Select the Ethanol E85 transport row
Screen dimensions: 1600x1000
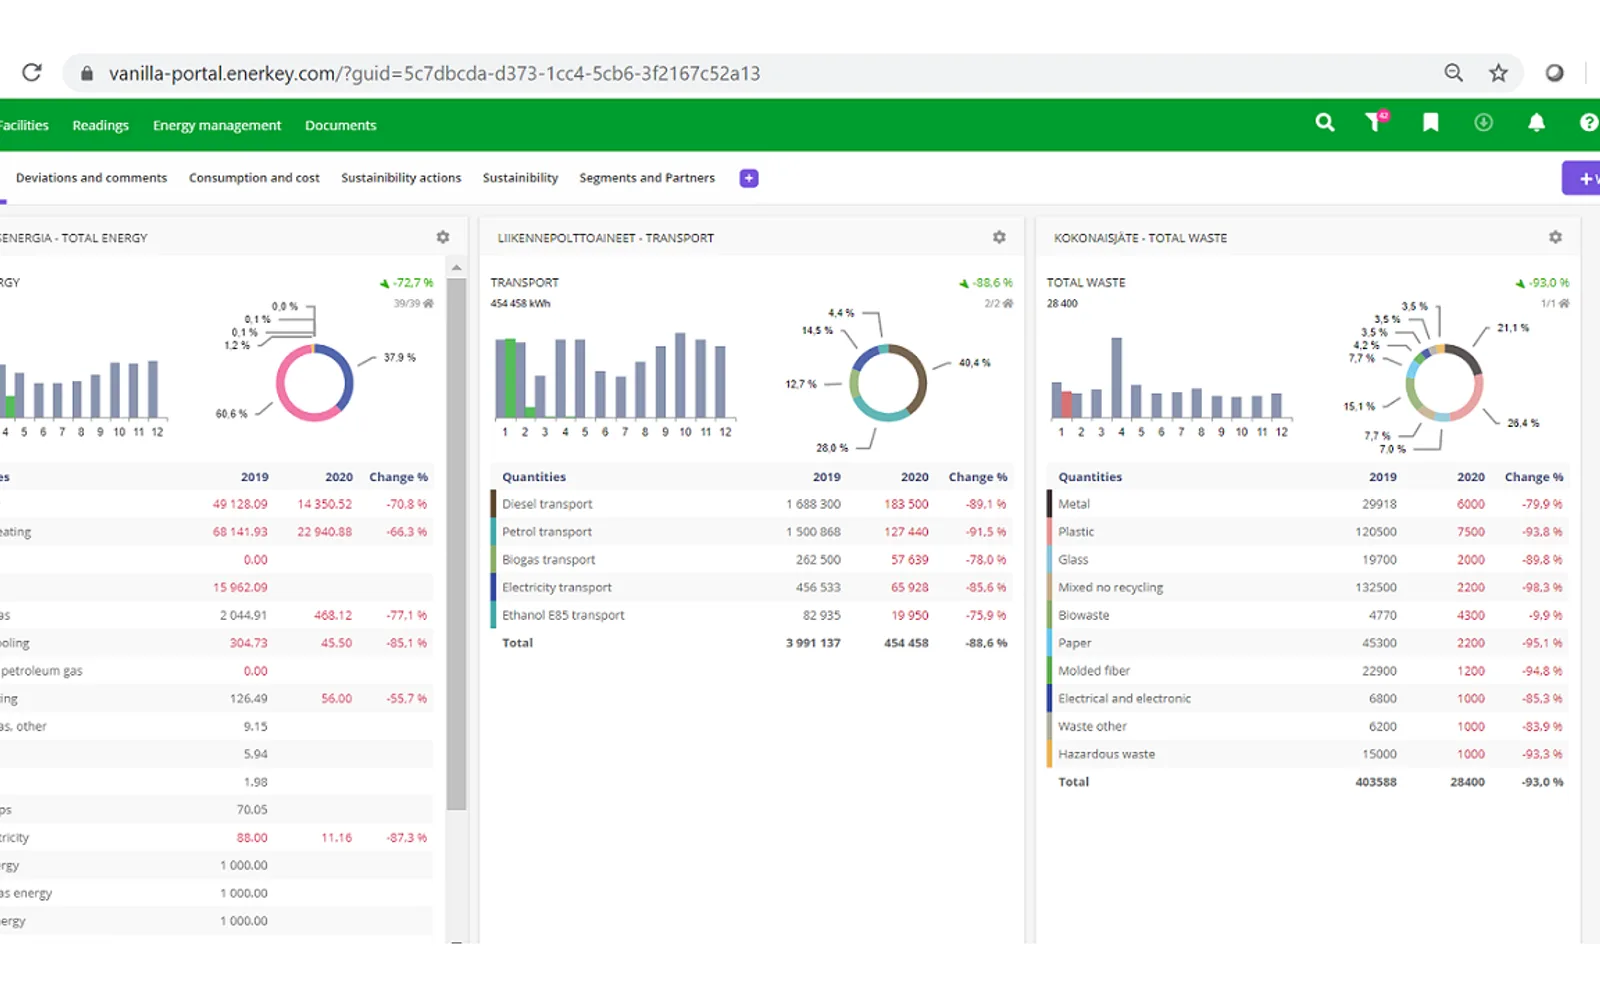pyautogui.click(x=751, y=615)
